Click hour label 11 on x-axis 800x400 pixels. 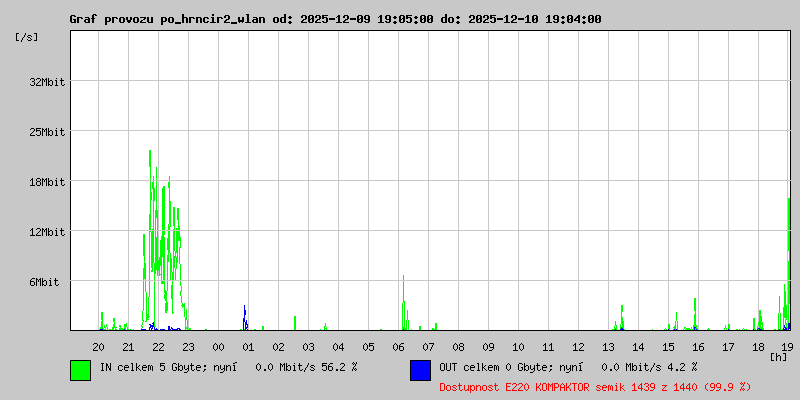[x=548, y=347]
